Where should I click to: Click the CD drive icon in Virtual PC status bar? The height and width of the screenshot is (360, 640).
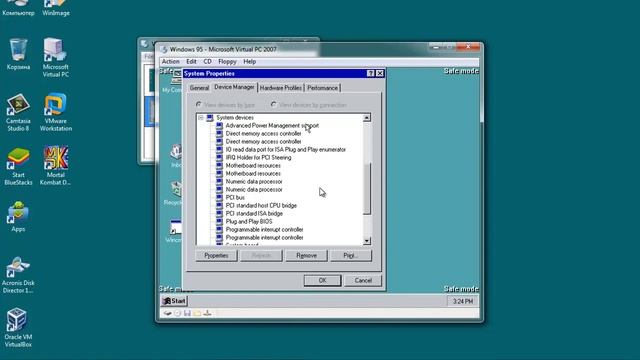178,313
